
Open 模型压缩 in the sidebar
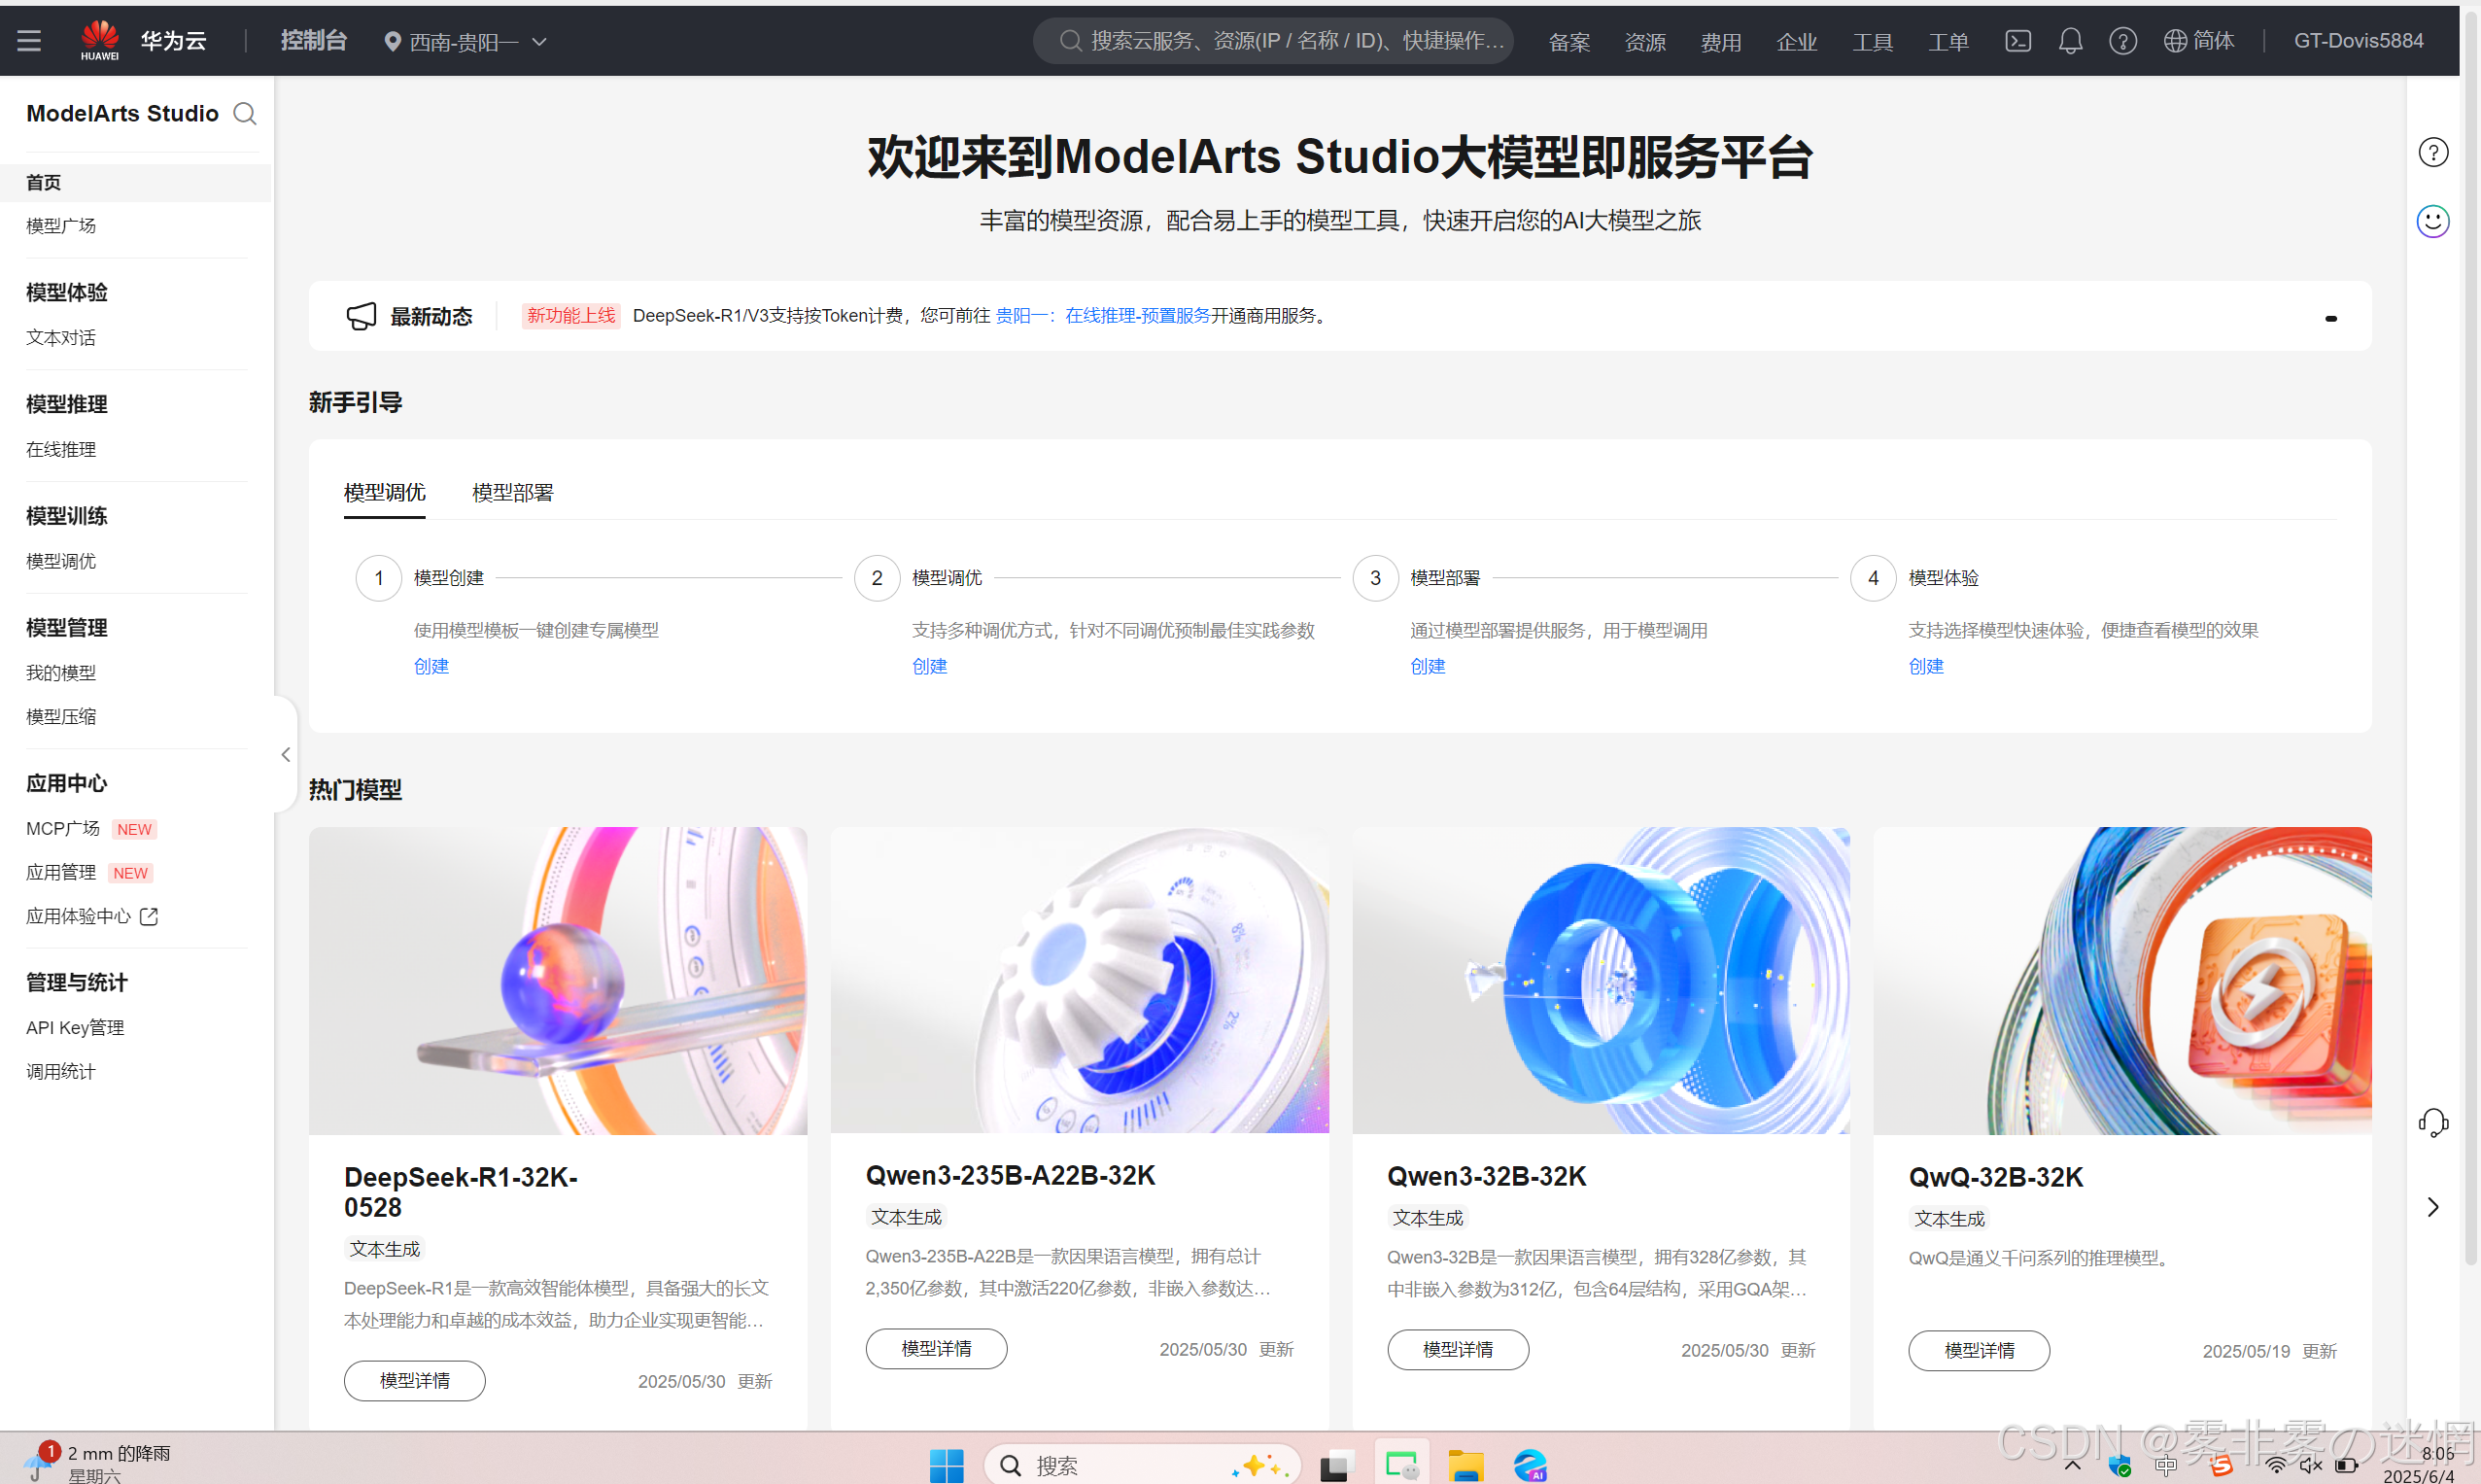pyautogui.click(x=61, y=717)
